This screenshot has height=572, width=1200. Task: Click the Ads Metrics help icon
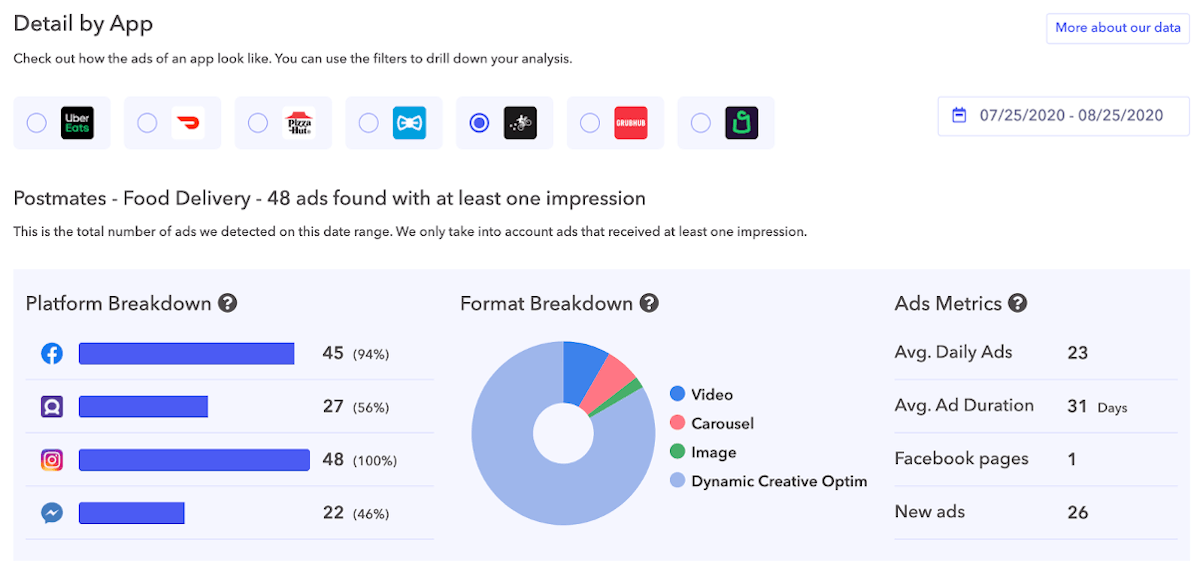1018,303
